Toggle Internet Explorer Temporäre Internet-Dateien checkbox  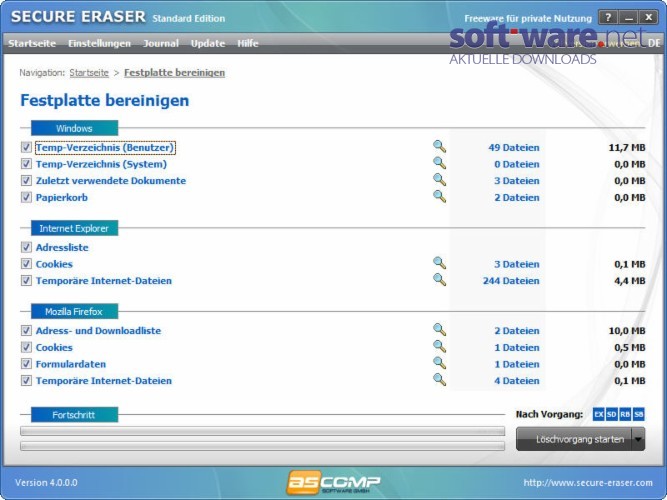point(26,280)
